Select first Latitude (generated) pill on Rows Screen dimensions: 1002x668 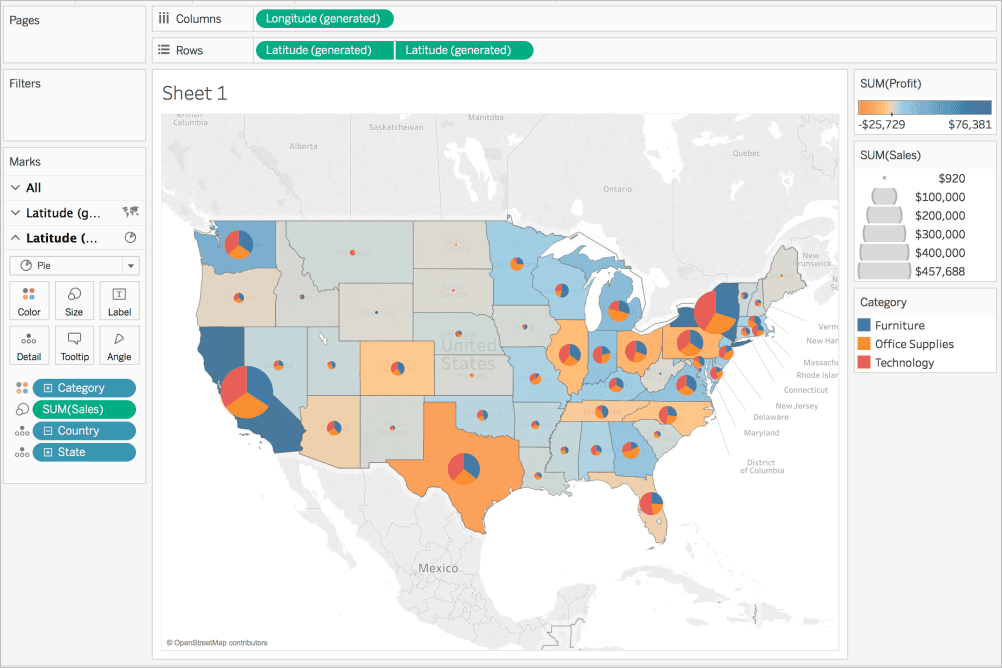(324, 50)
